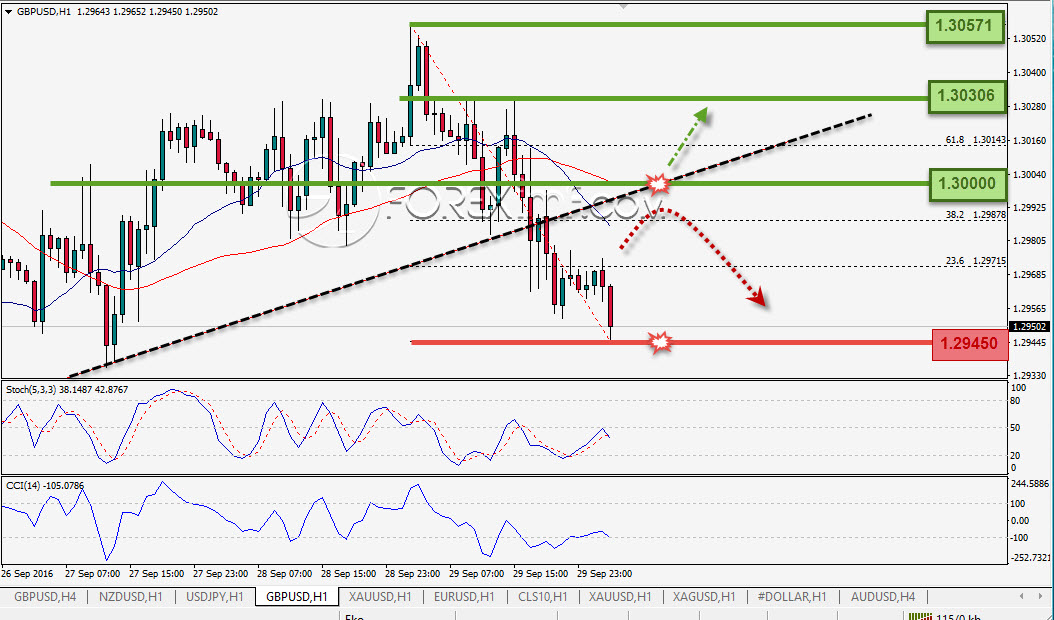
Task: Select the black dashed trendline on chart
Action: [x=471, y=245]
